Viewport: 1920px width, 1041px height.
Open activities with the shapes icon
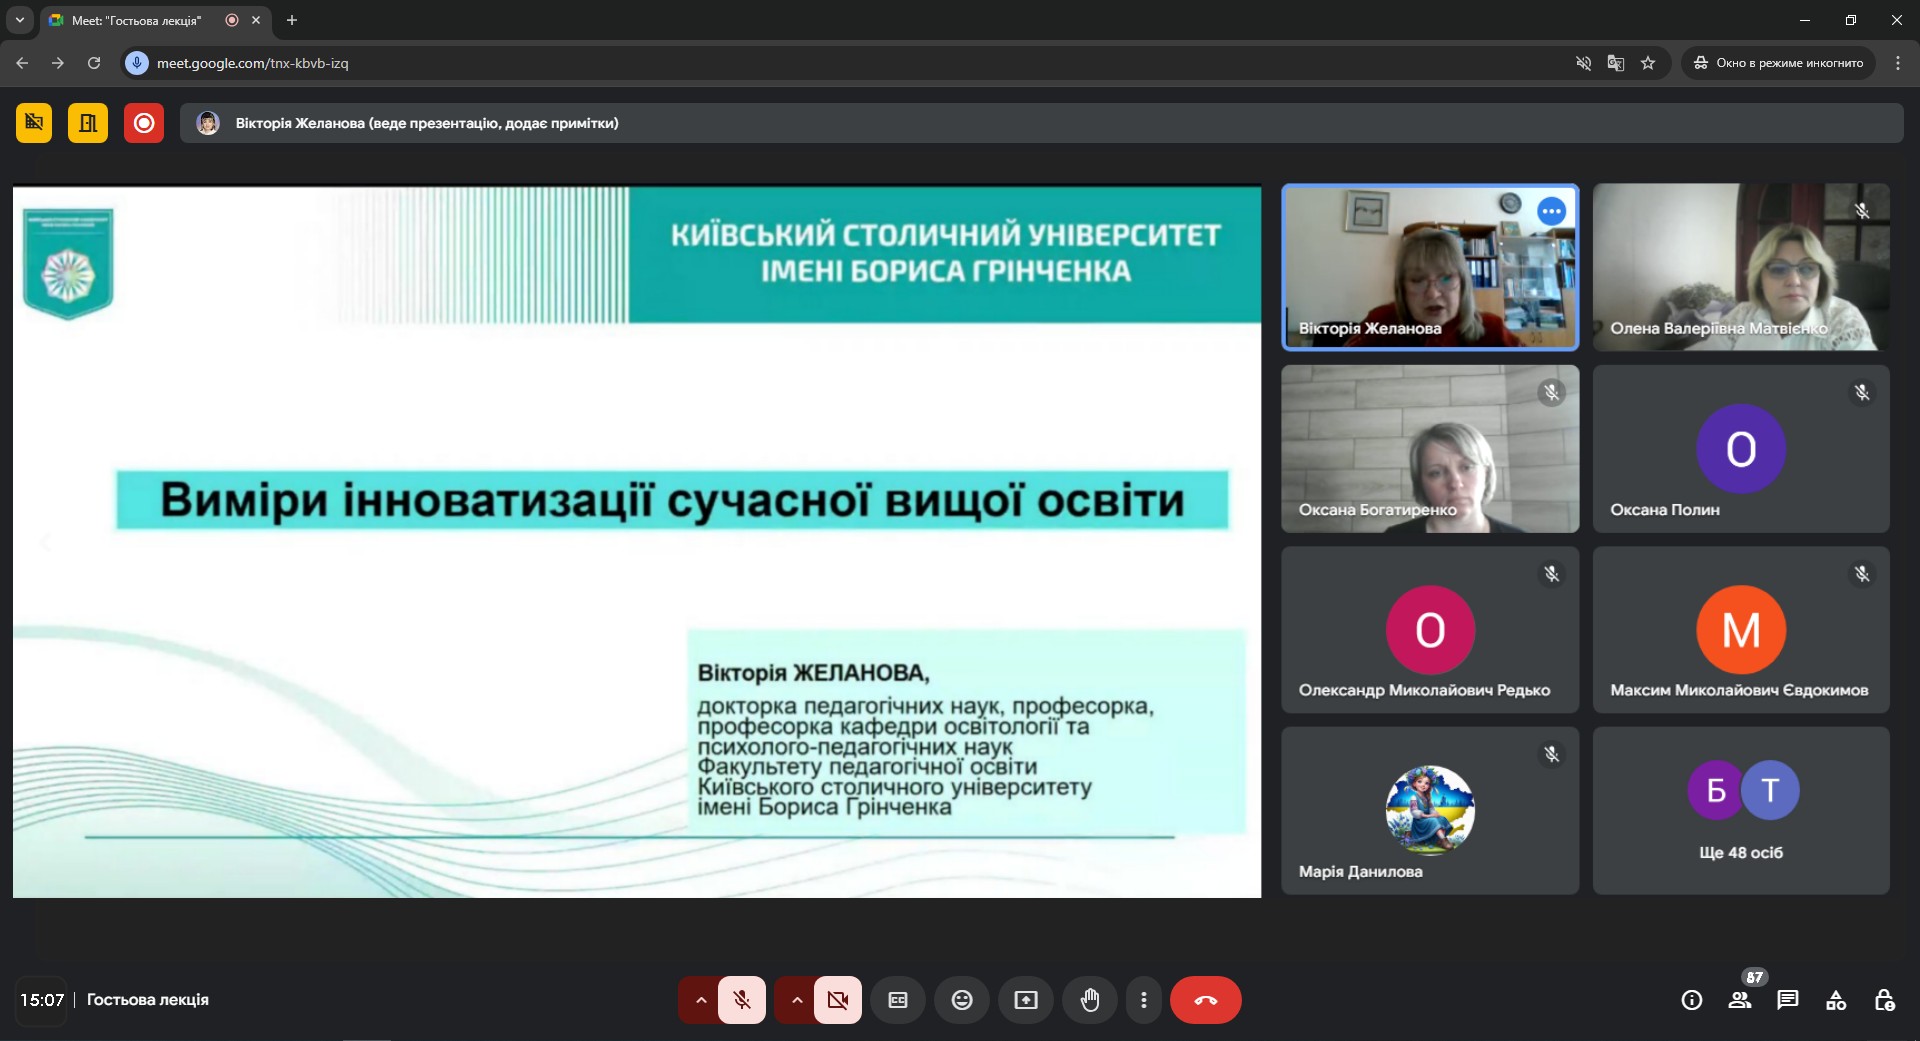pyautogui.click(x=1837, y=1000)
